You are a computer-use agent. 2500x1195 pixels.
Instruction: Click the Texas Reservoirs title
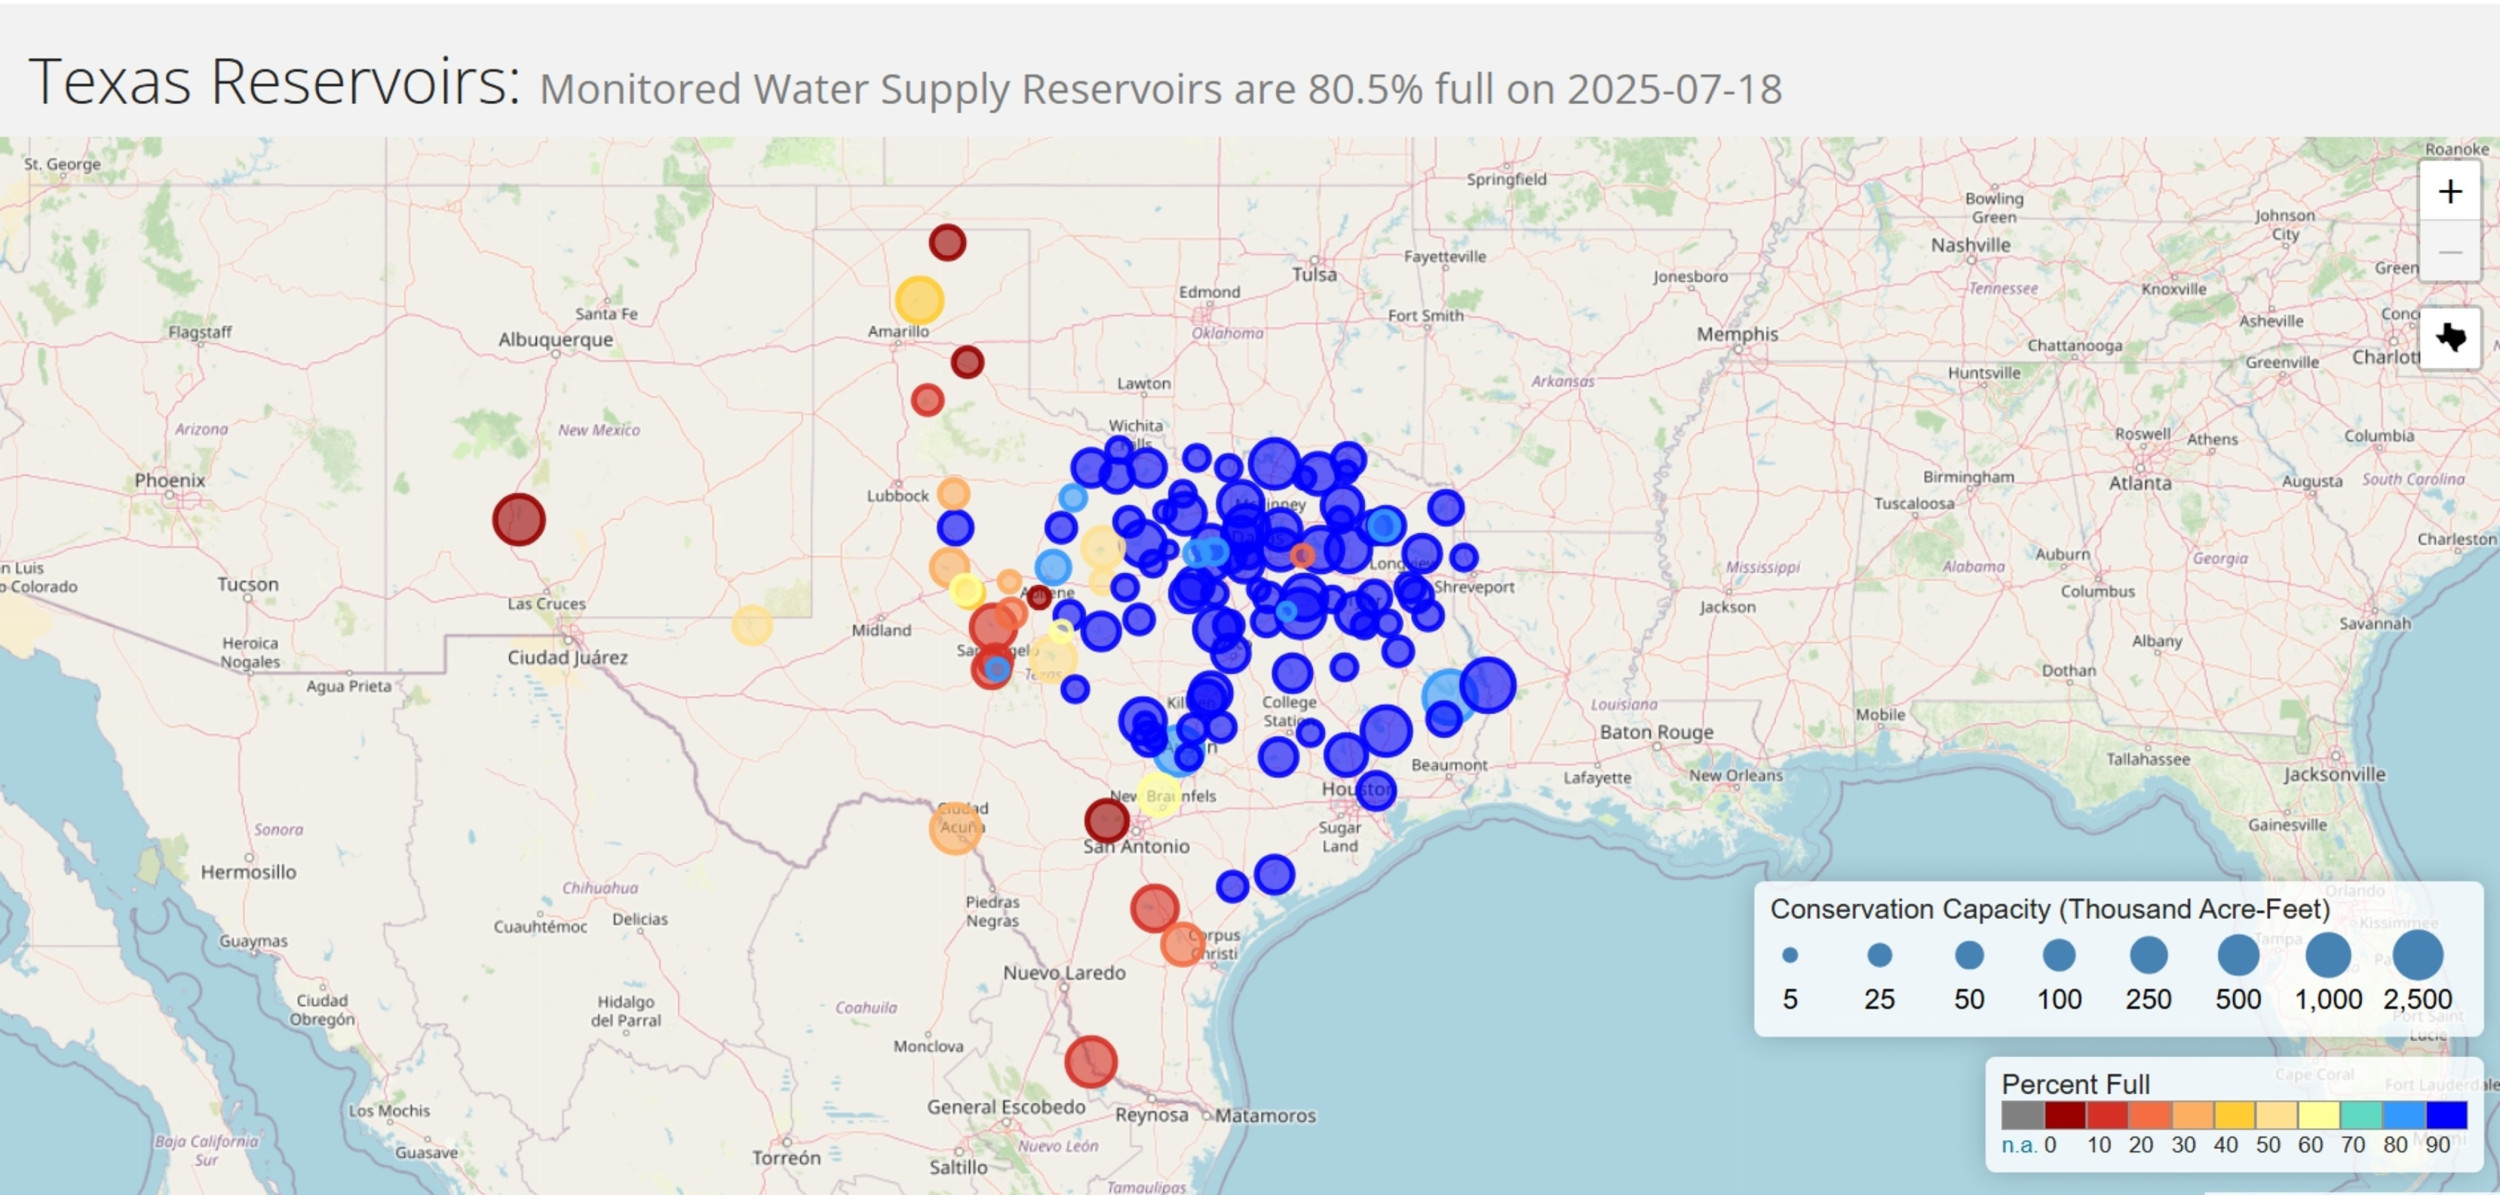pos(274,85)
